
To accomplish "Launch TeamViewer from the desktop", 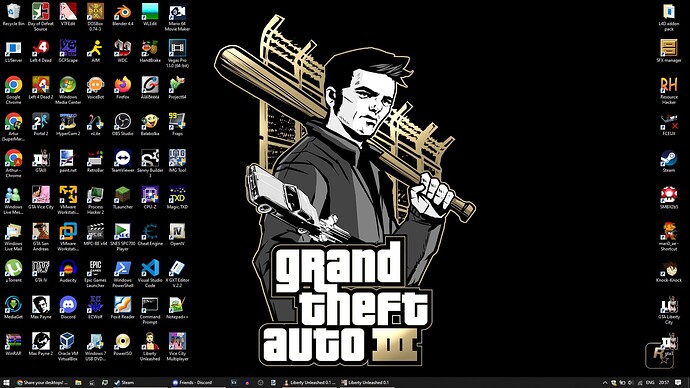I will [x=123, y=161].
